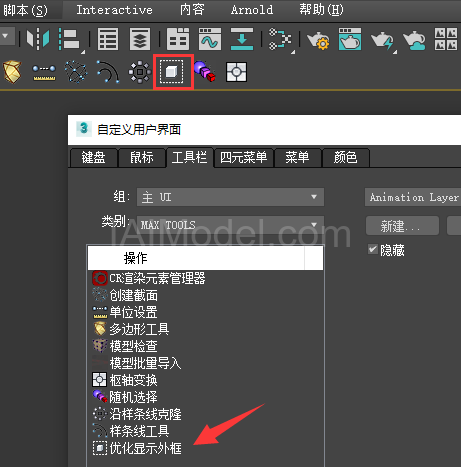The width and height of the screenshot is (461, 467).
Task: Click the Mirror tool icon
Action: click(x=38, y=39)
